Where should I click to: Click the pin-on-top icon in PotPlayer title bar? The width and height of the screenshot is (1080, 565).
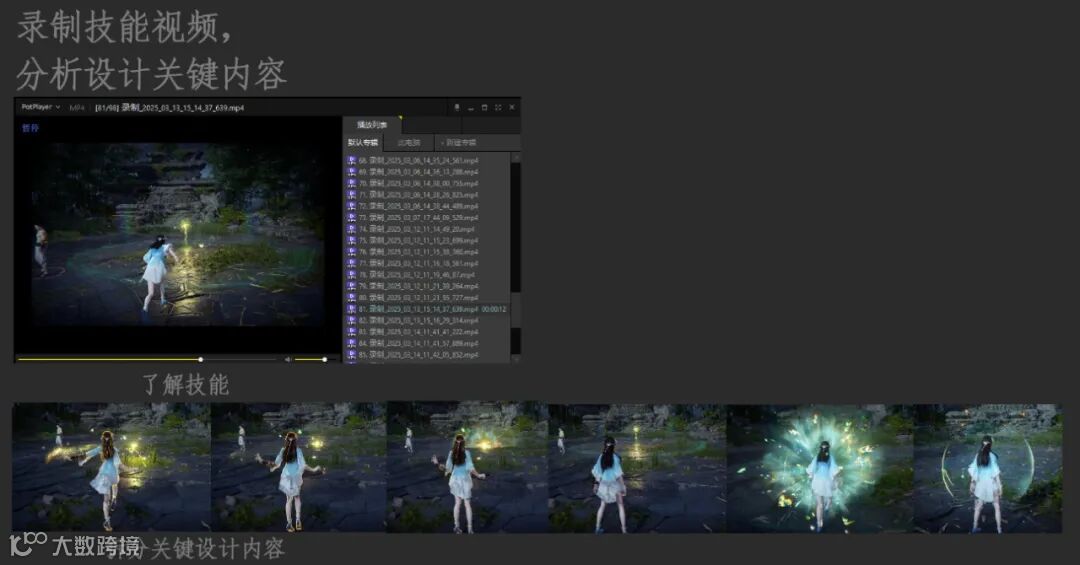457,107
